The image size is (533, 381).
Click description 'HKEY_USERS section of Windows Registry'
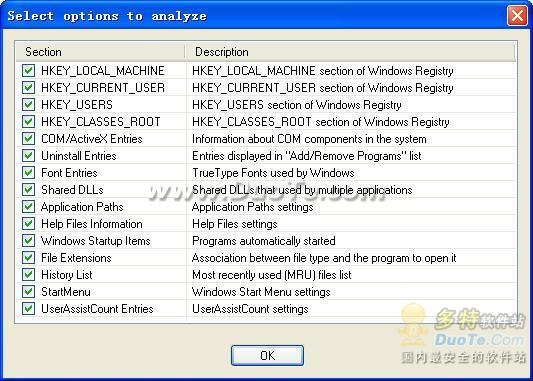pos(297,105)
